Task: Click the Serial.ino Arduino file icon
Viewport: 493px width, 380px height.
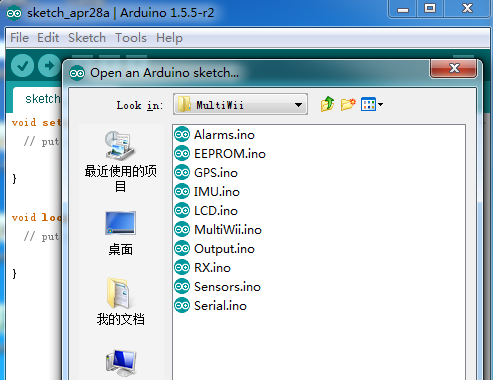Action: (182, 306)
